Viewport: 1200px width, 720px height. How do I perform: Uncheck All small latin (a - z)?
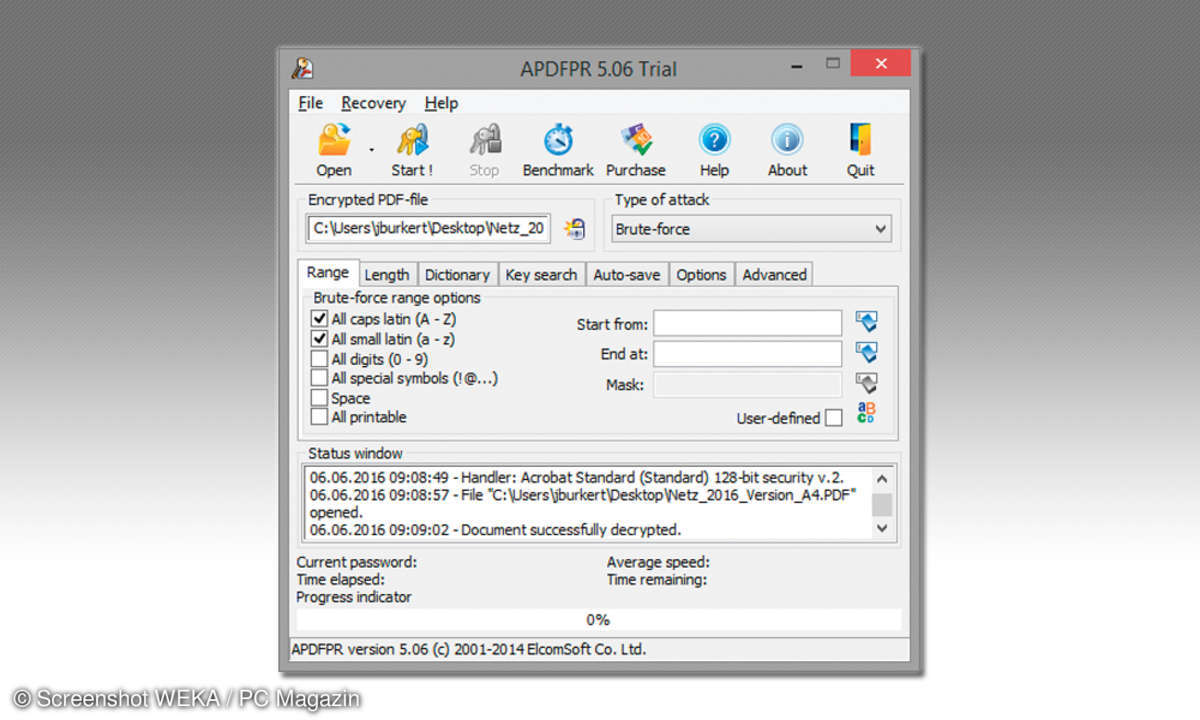[x=319, y=339]
